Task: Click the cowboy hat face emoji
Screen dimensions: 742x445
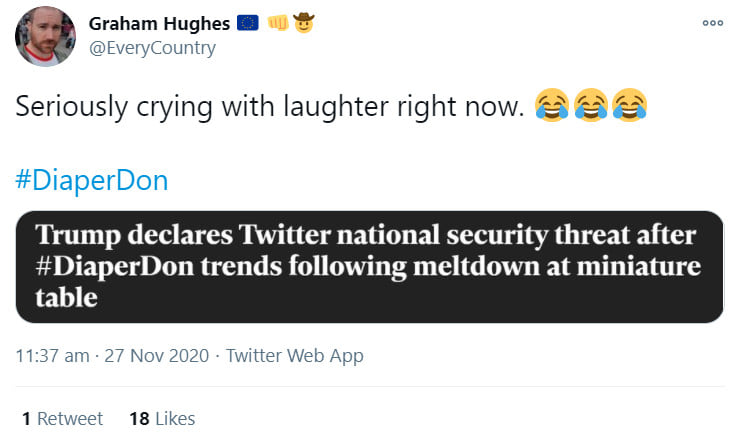Action: [303, 23]
